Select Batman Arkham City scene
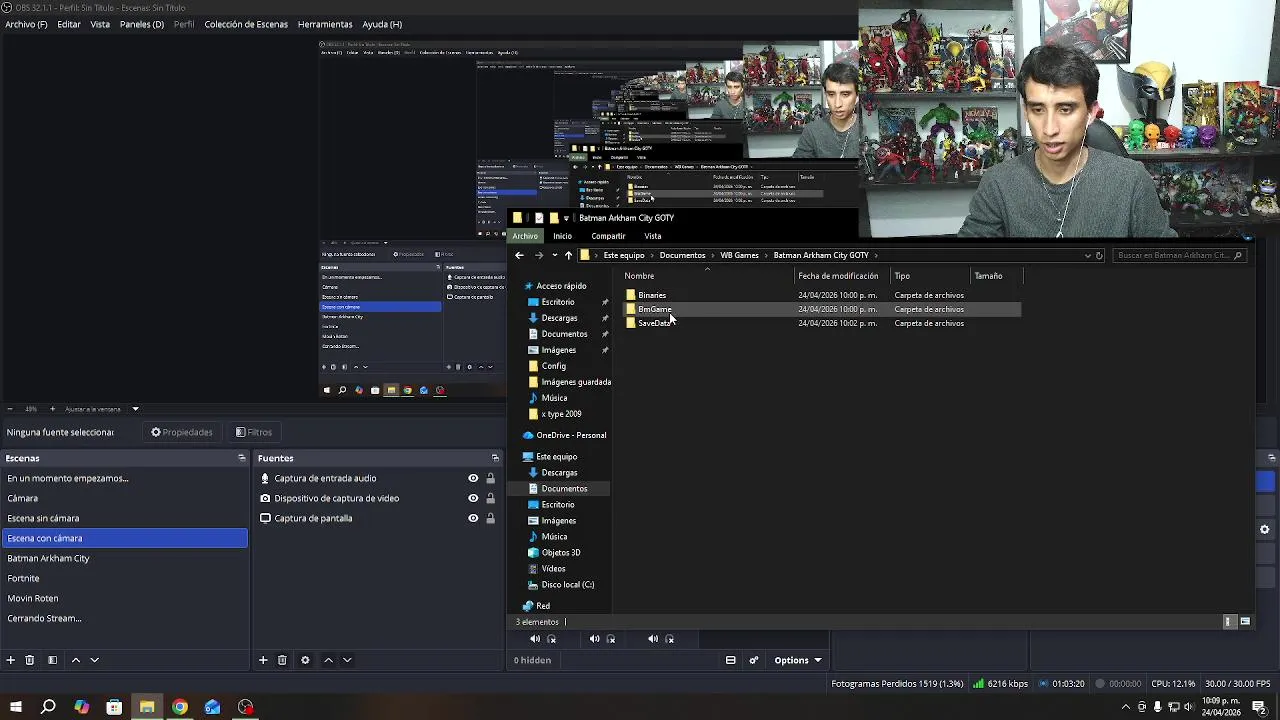This screenshot has height=720, width=1280. click(x=124, y=558)
